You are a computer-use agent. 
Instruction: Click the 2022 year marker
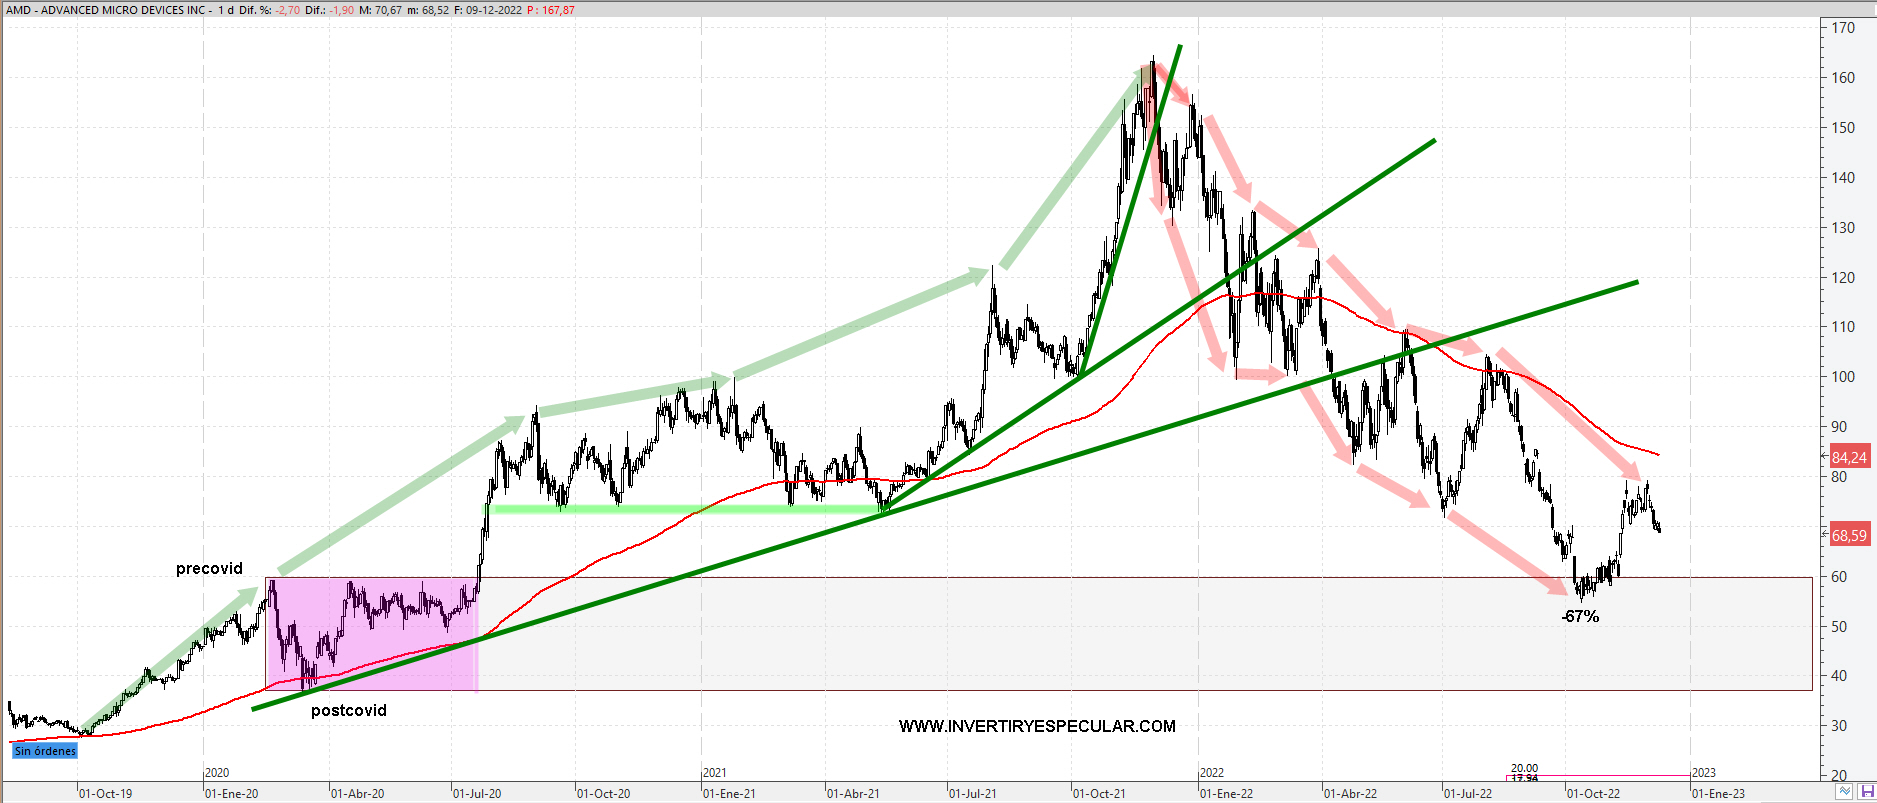point(1212,773)
